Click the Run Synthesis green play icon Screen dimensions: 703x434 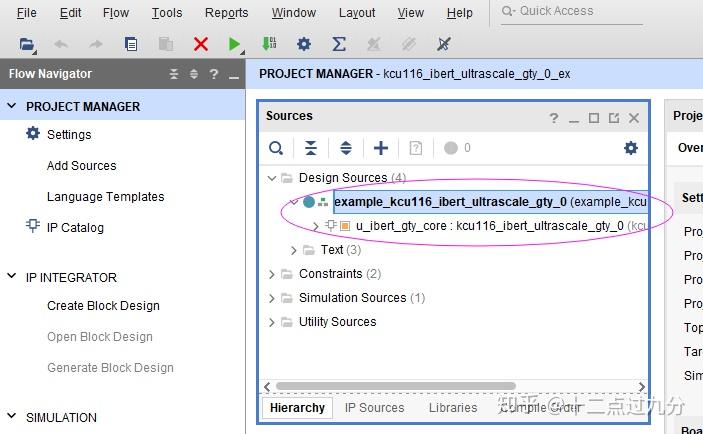tap(233, 44)
